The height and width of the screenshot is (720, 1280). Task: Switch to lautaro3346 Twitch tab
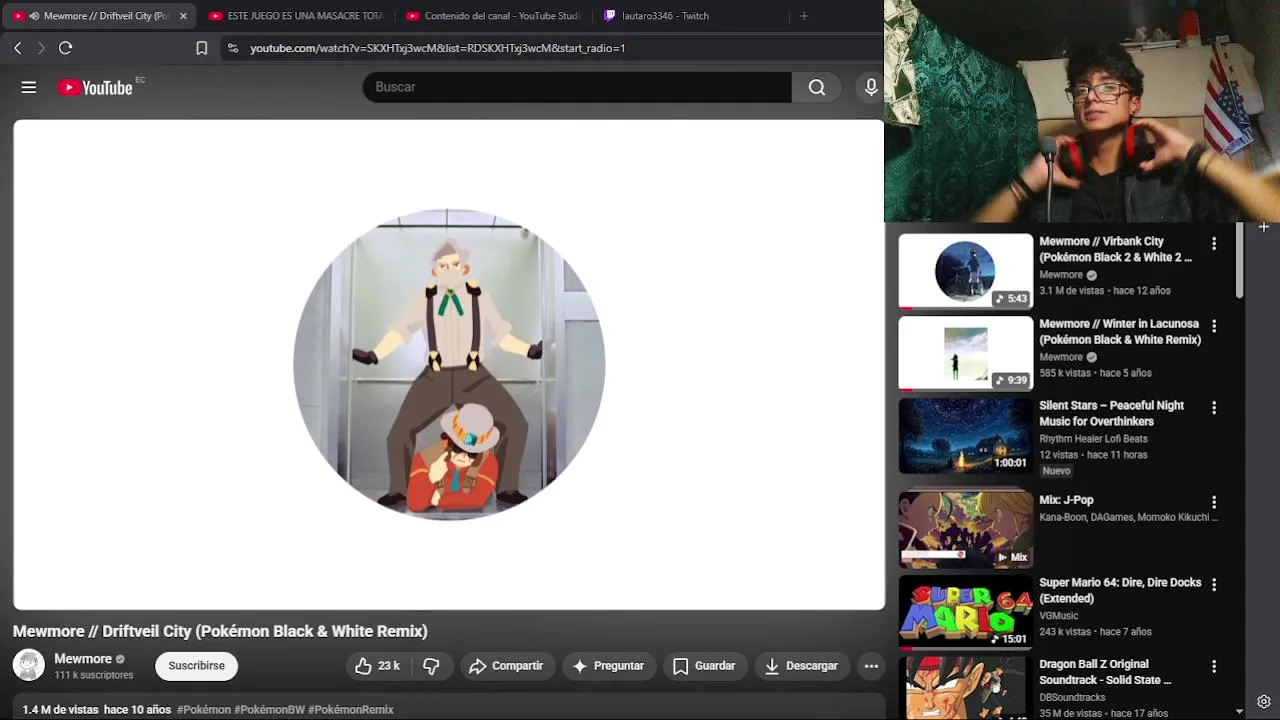(690, 16)
